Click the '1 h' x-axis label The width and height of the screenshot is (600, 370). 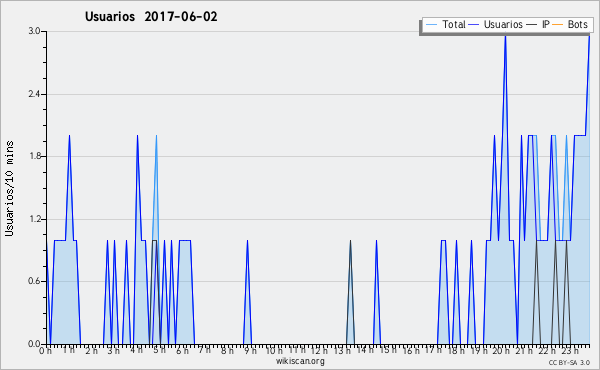tap(68, 350)
